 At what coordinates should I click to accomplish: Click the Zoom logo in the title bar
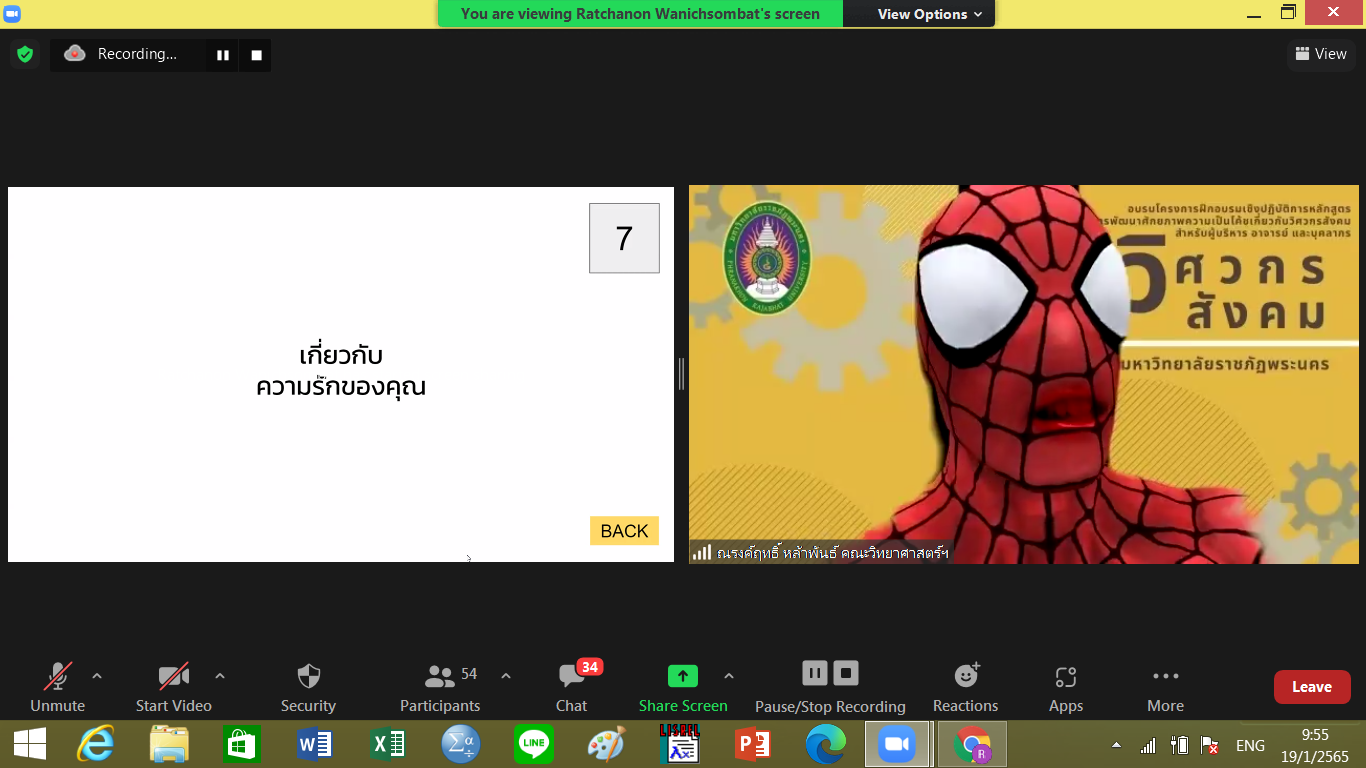click(x=11, y=14)
